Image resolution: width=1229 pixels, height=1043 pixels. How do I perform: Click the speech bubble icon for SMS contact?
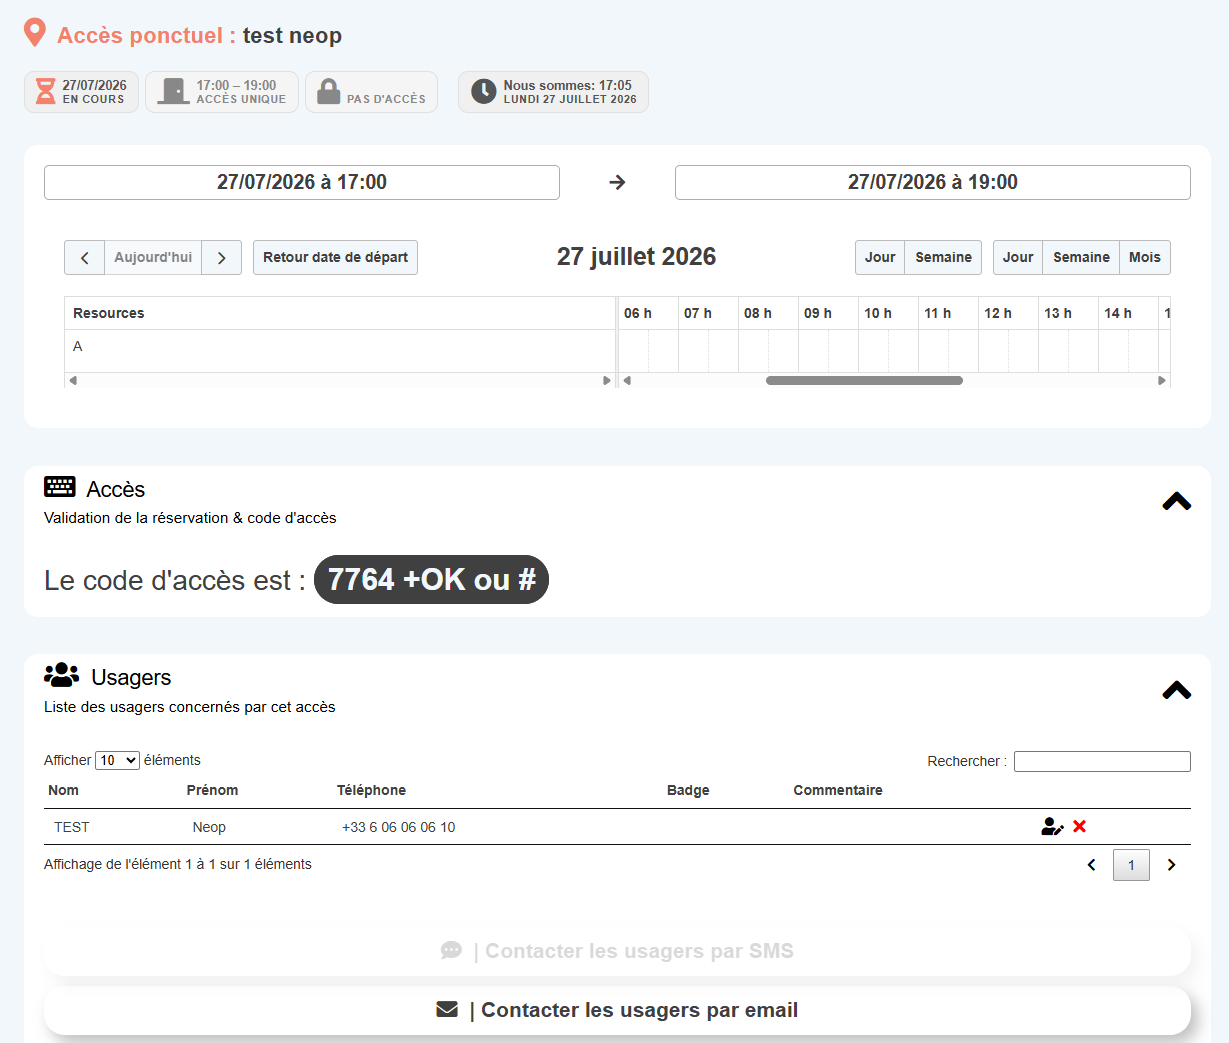[451, 950]
